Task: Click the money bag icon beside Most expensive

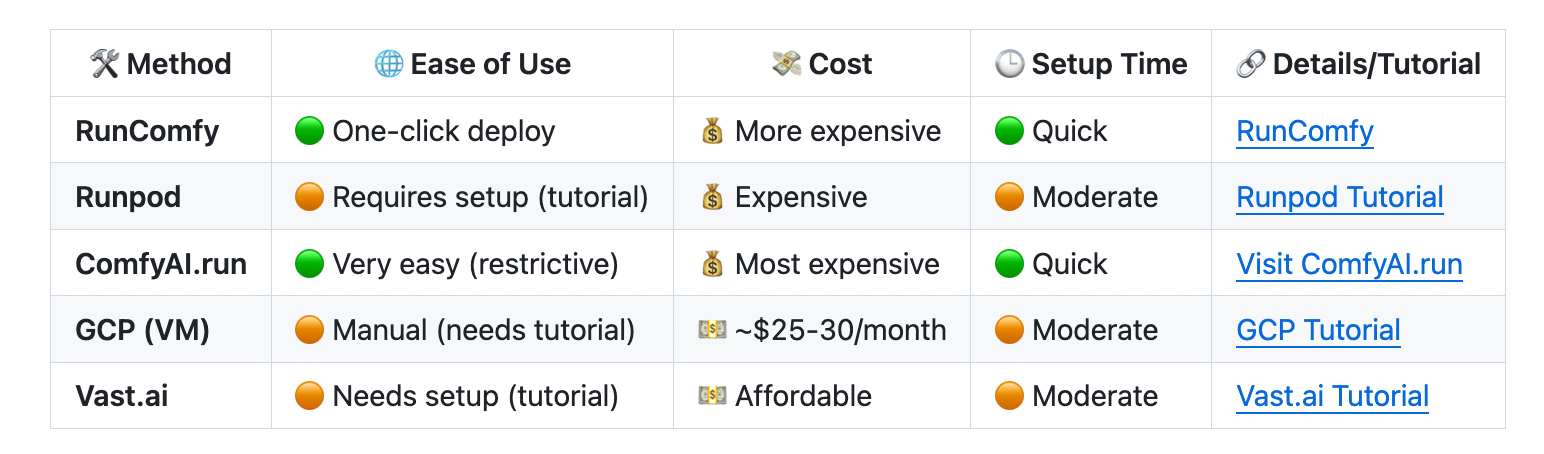Action: point(712,264)
